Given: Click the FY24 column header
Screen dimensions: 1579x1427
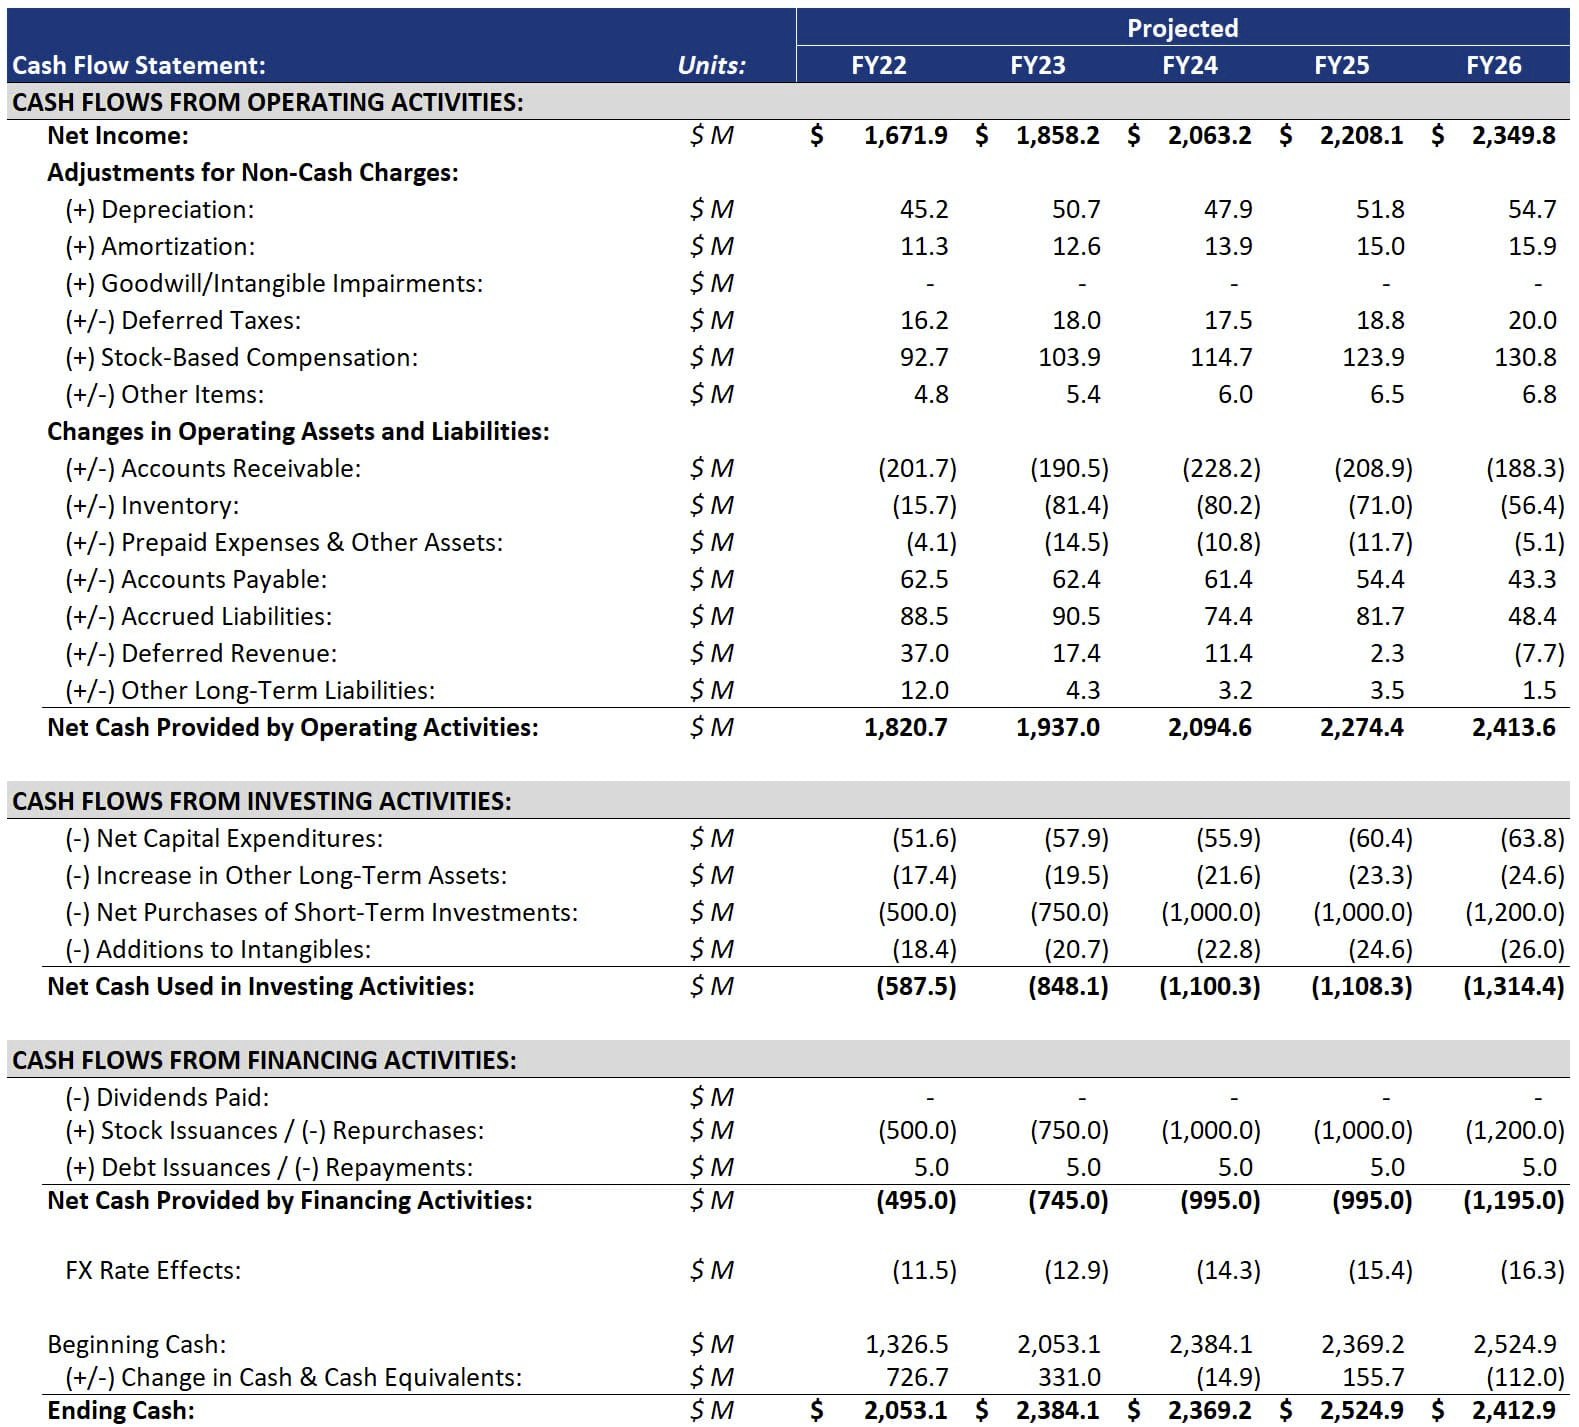Looking at the screenshot, I should point(1189,66).
